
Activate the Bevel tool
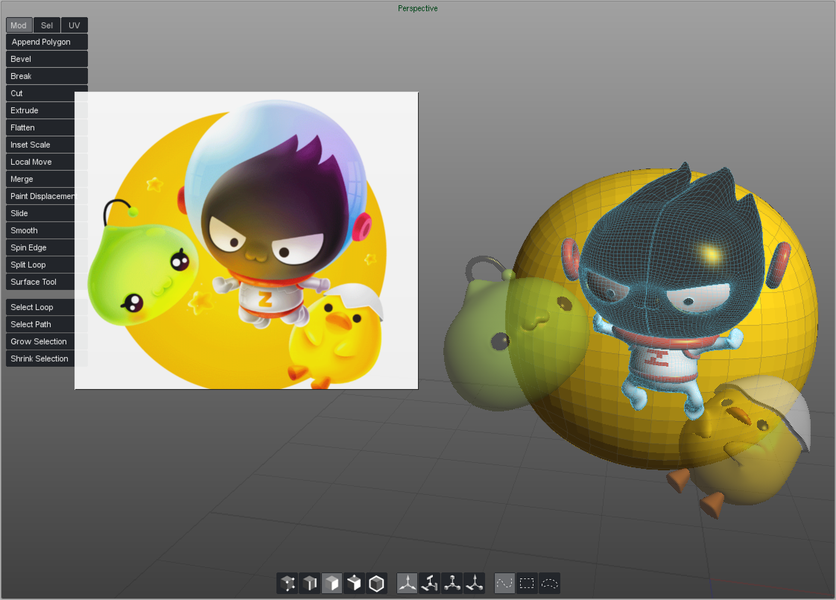(47, 59)
